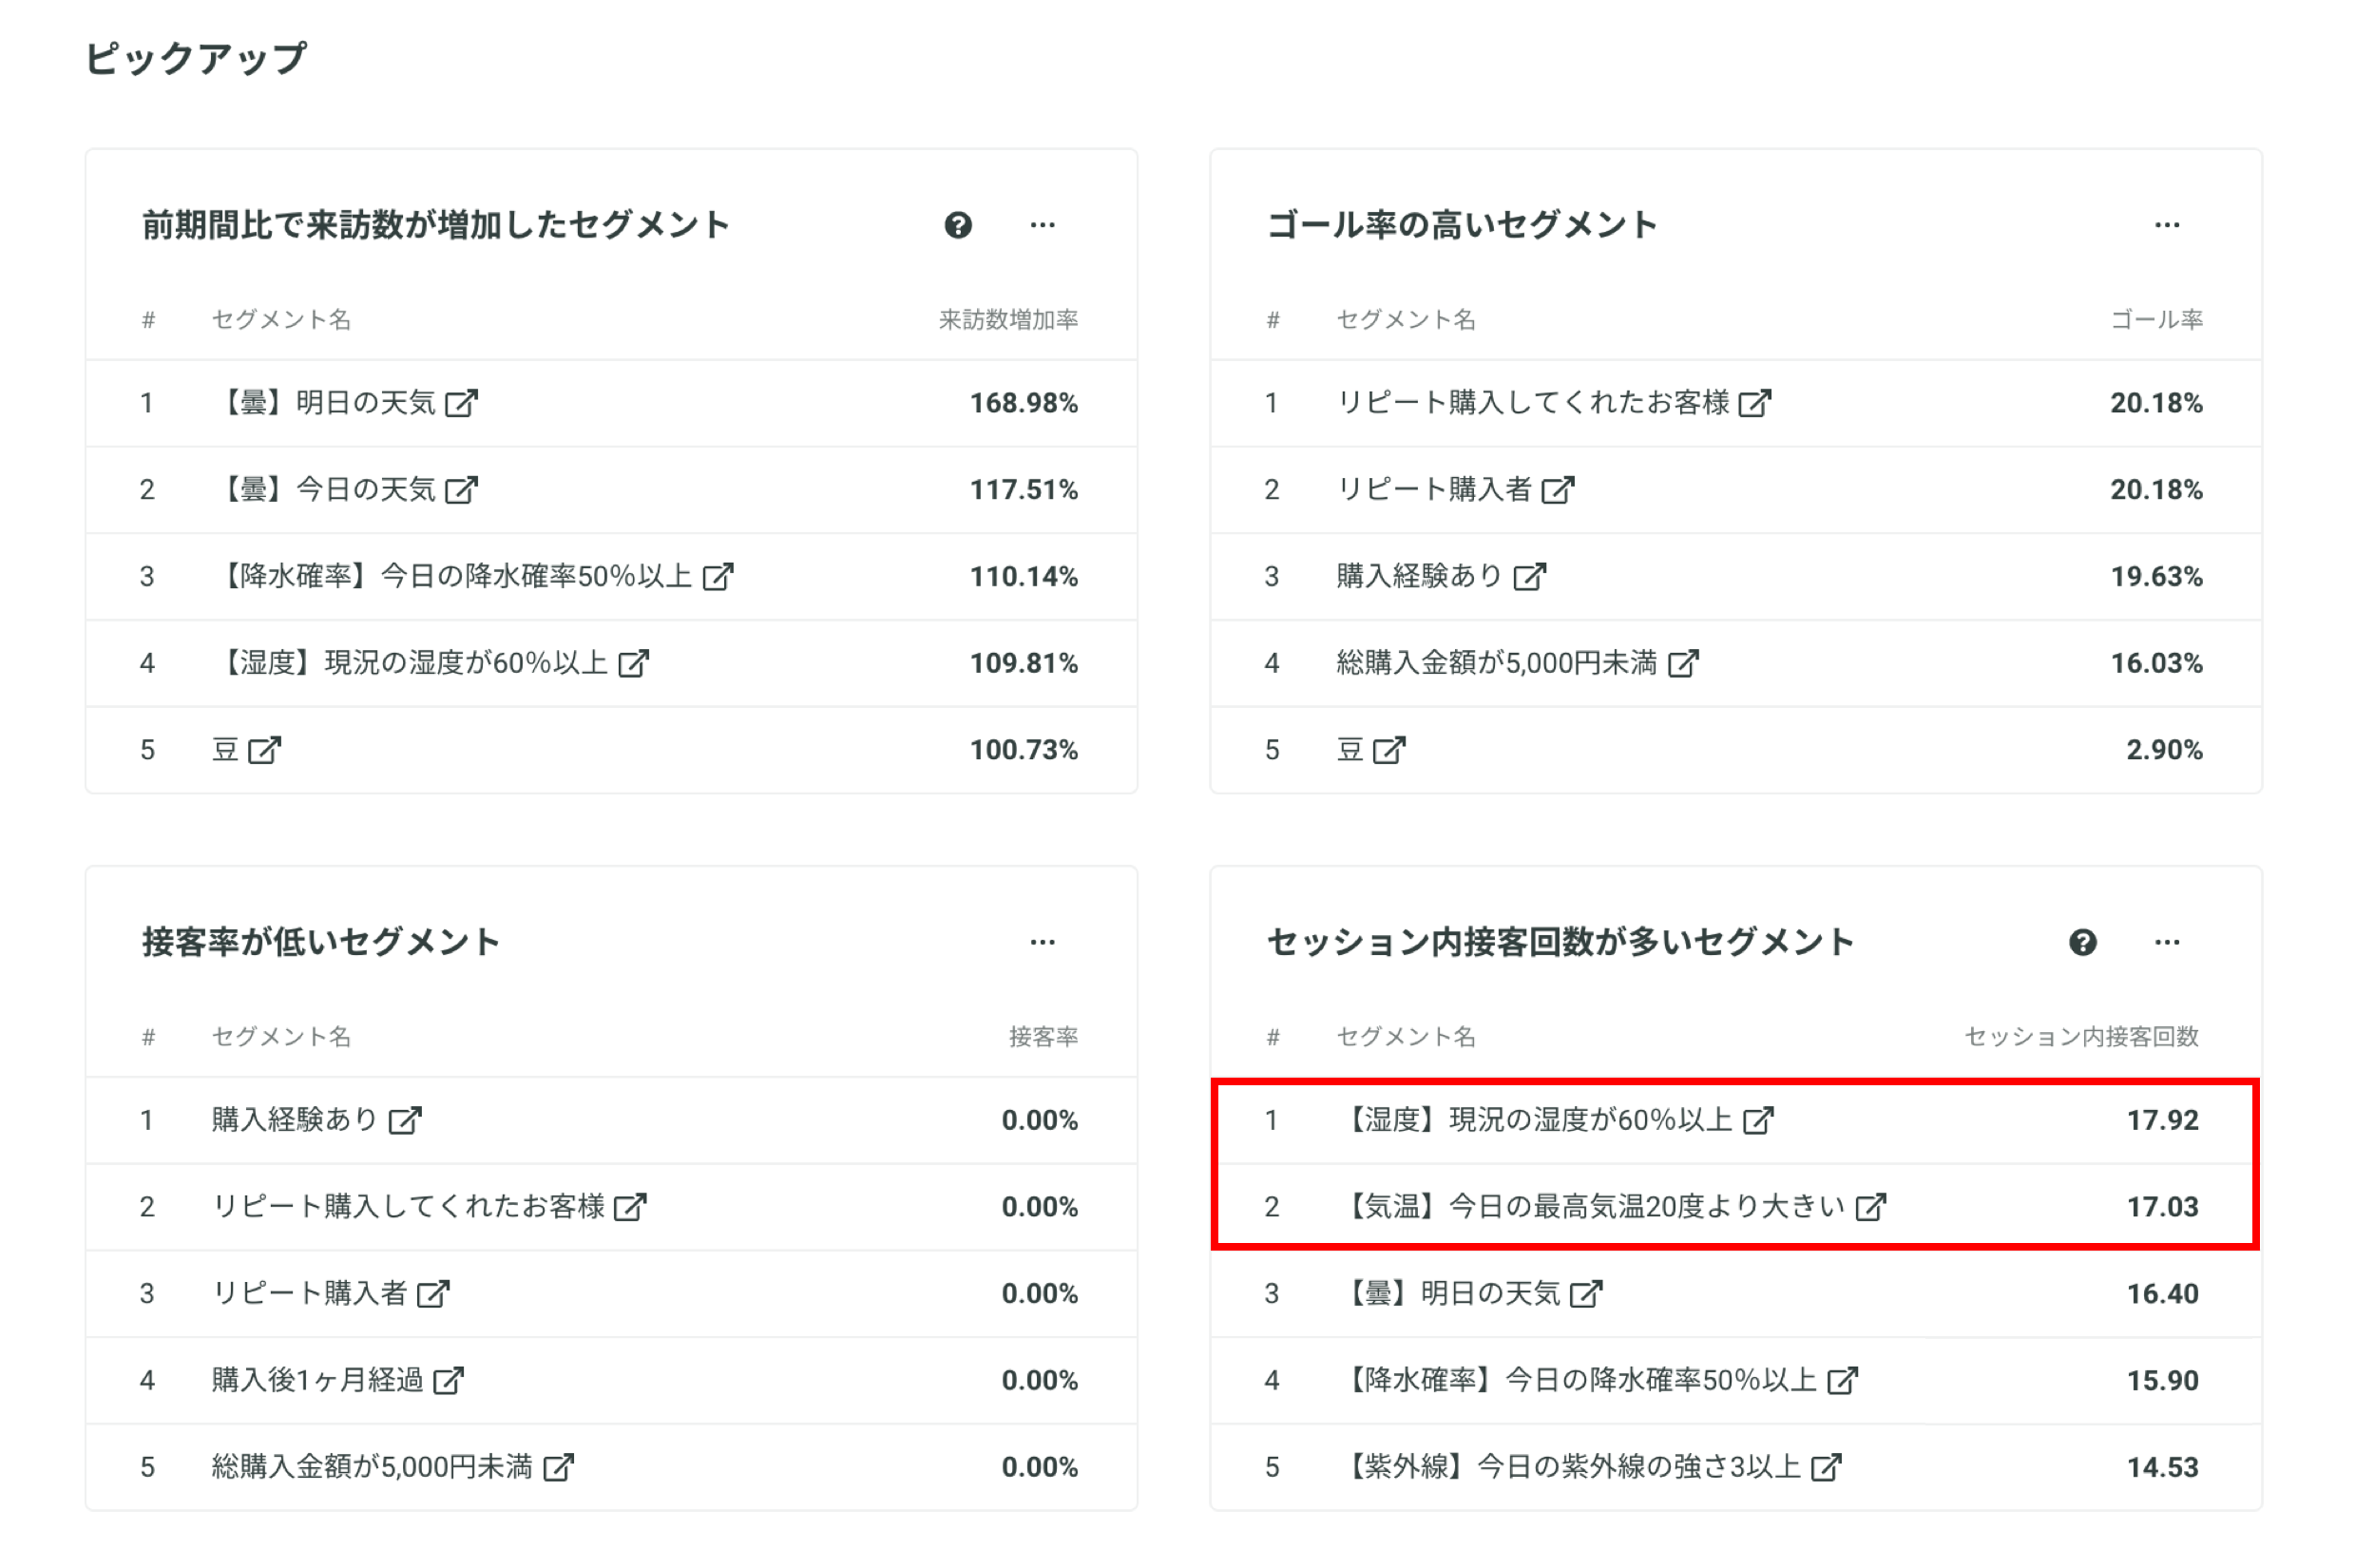Select リピート購入者 in the goal-rate card
The height and width of the screenshot is (1568, 2355).
(1434, 490)
